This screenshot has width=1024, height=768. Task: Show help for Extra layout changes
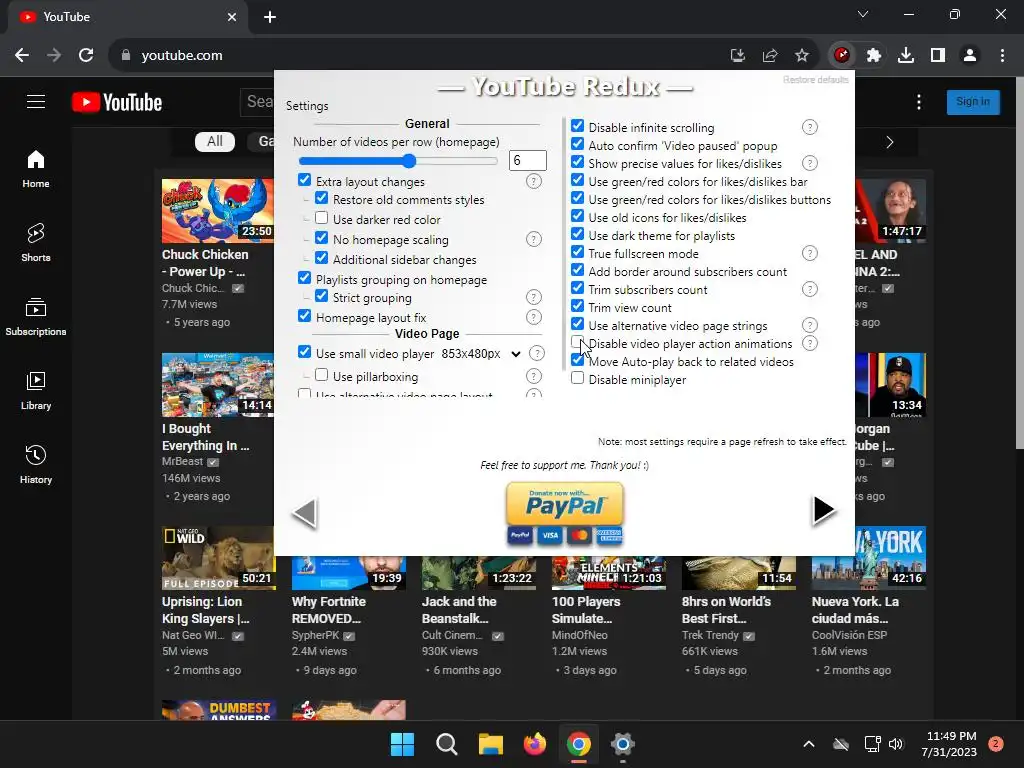click(534, 182)
